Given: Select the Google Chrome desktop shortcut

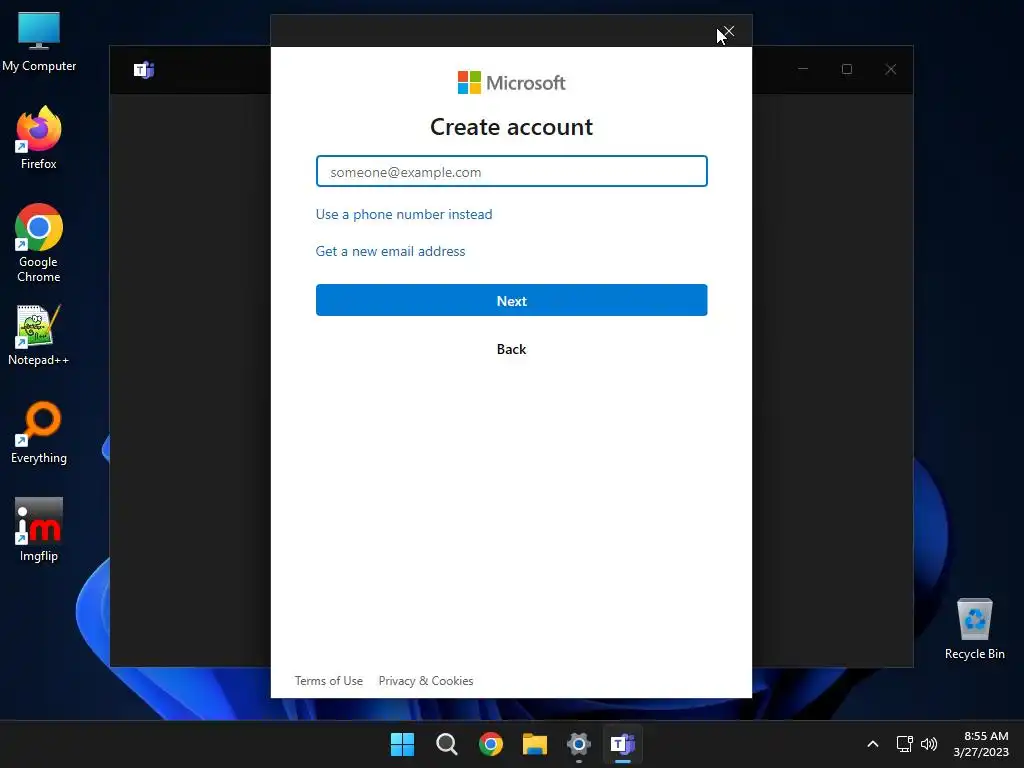Looking at the screenshot, I should click(39, 243).
